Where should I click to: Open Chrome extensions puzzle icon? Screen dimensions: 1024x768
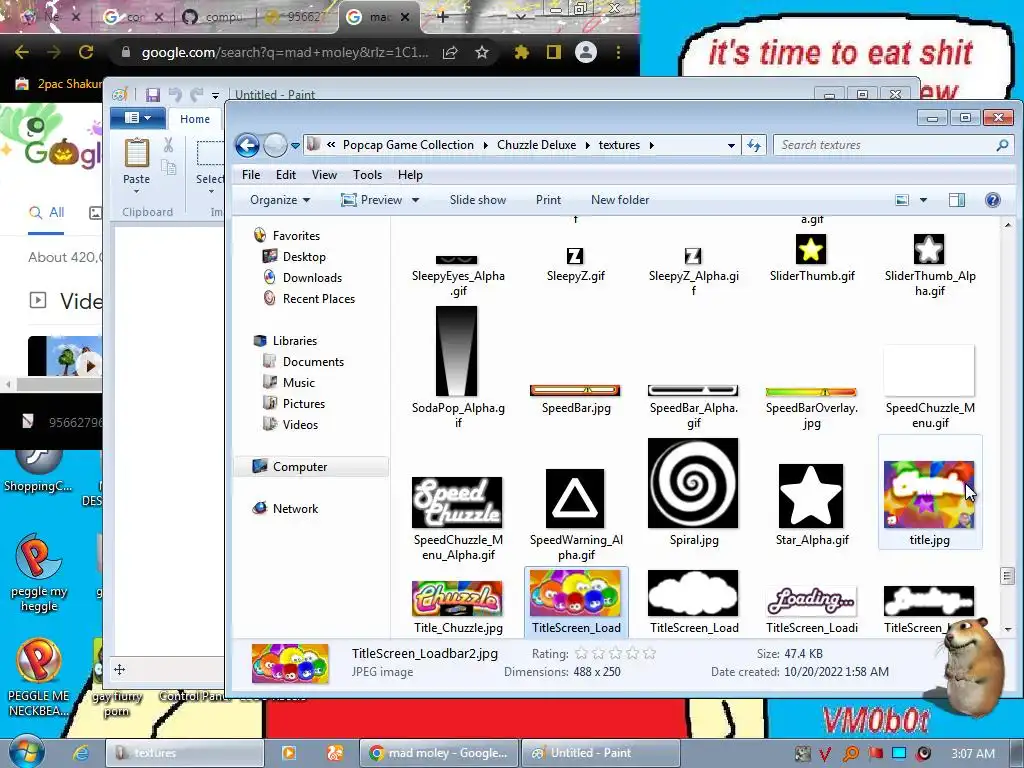(x=521, y=52)
